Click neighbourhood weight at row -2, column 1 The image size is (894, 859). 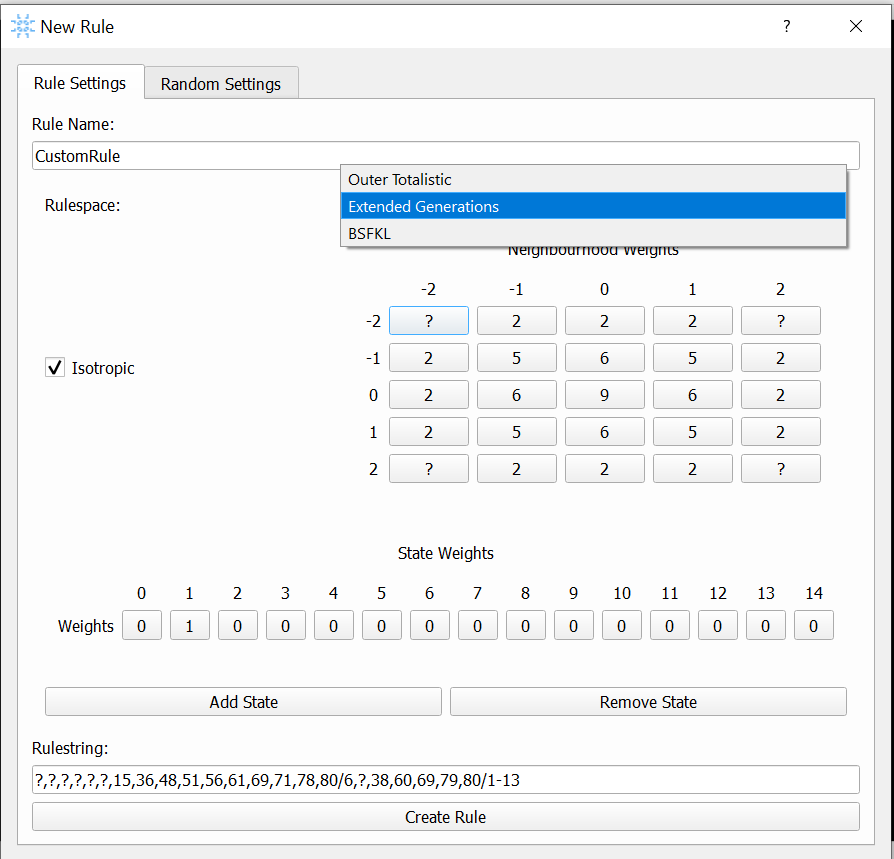point(693,321)
